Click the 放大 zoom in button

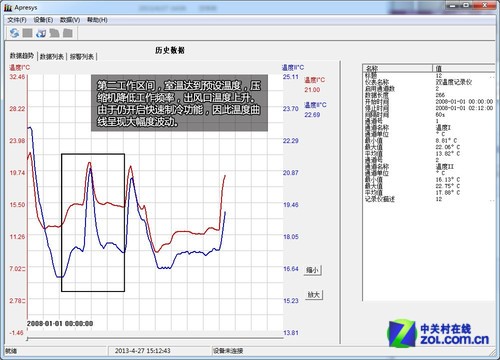[x=314, y=294]
